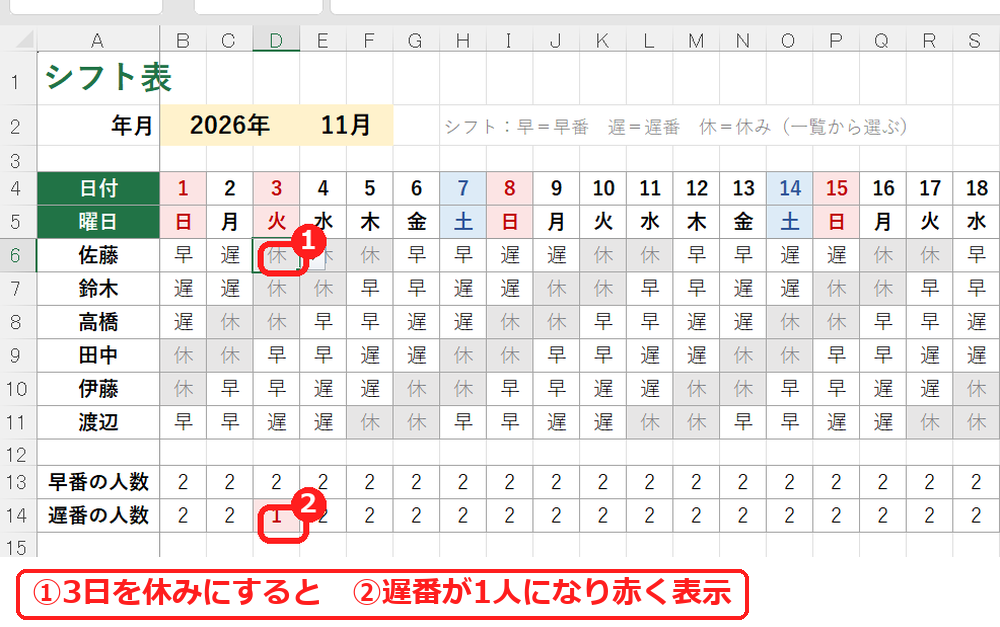Screen dimensions: 1000x627
Task: Click late-shift count cell for day 9
Action: coord(556,515)
